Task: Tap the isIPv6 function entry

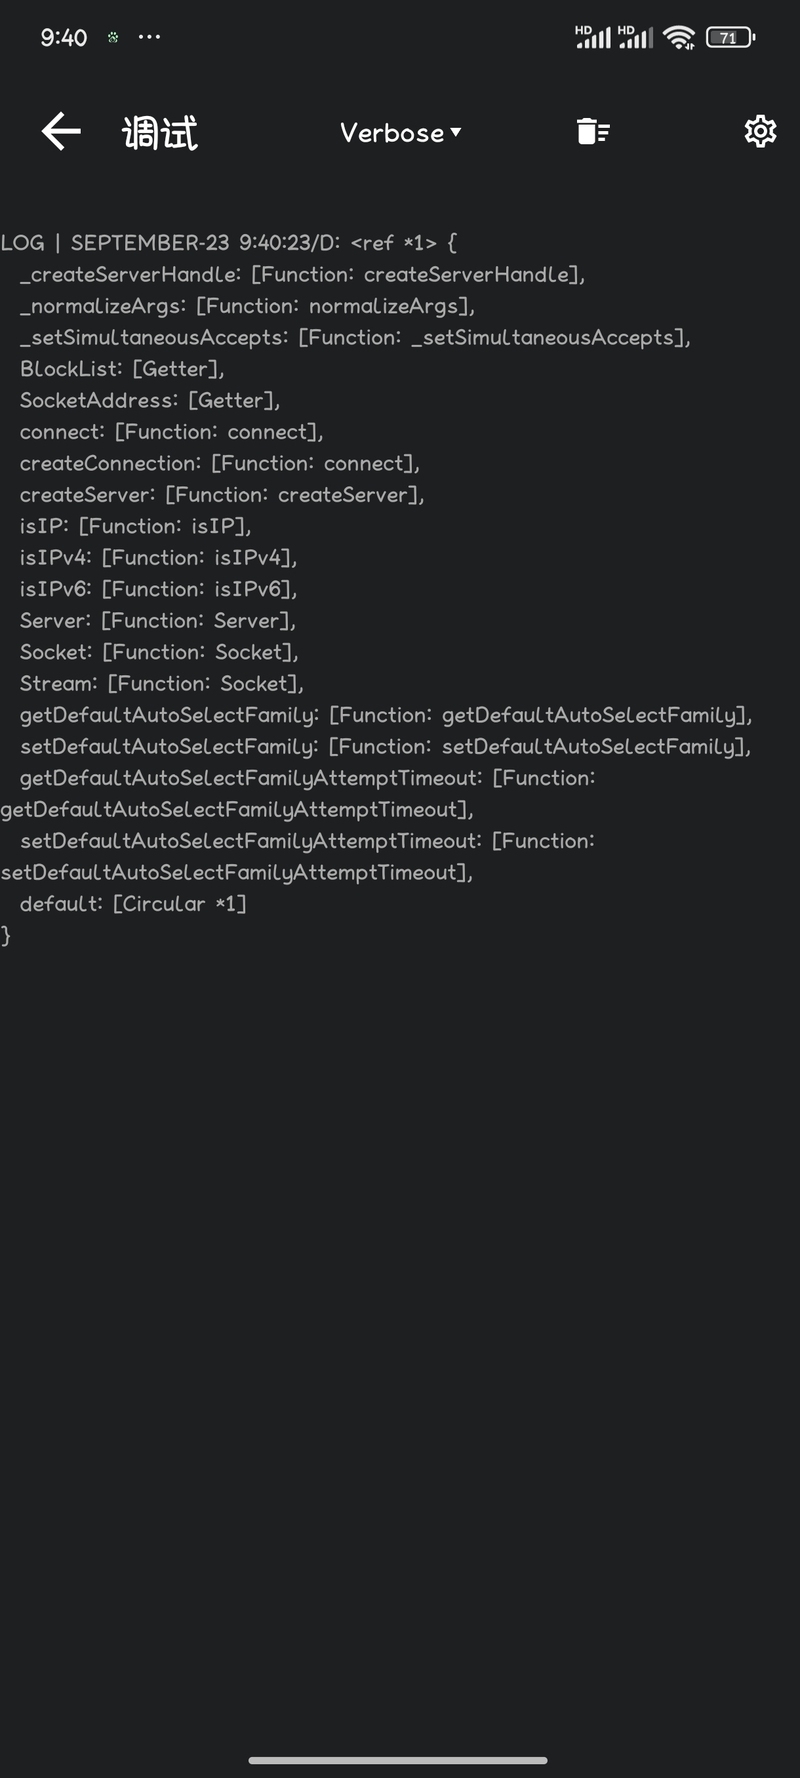Action: (x=158, y=589)
